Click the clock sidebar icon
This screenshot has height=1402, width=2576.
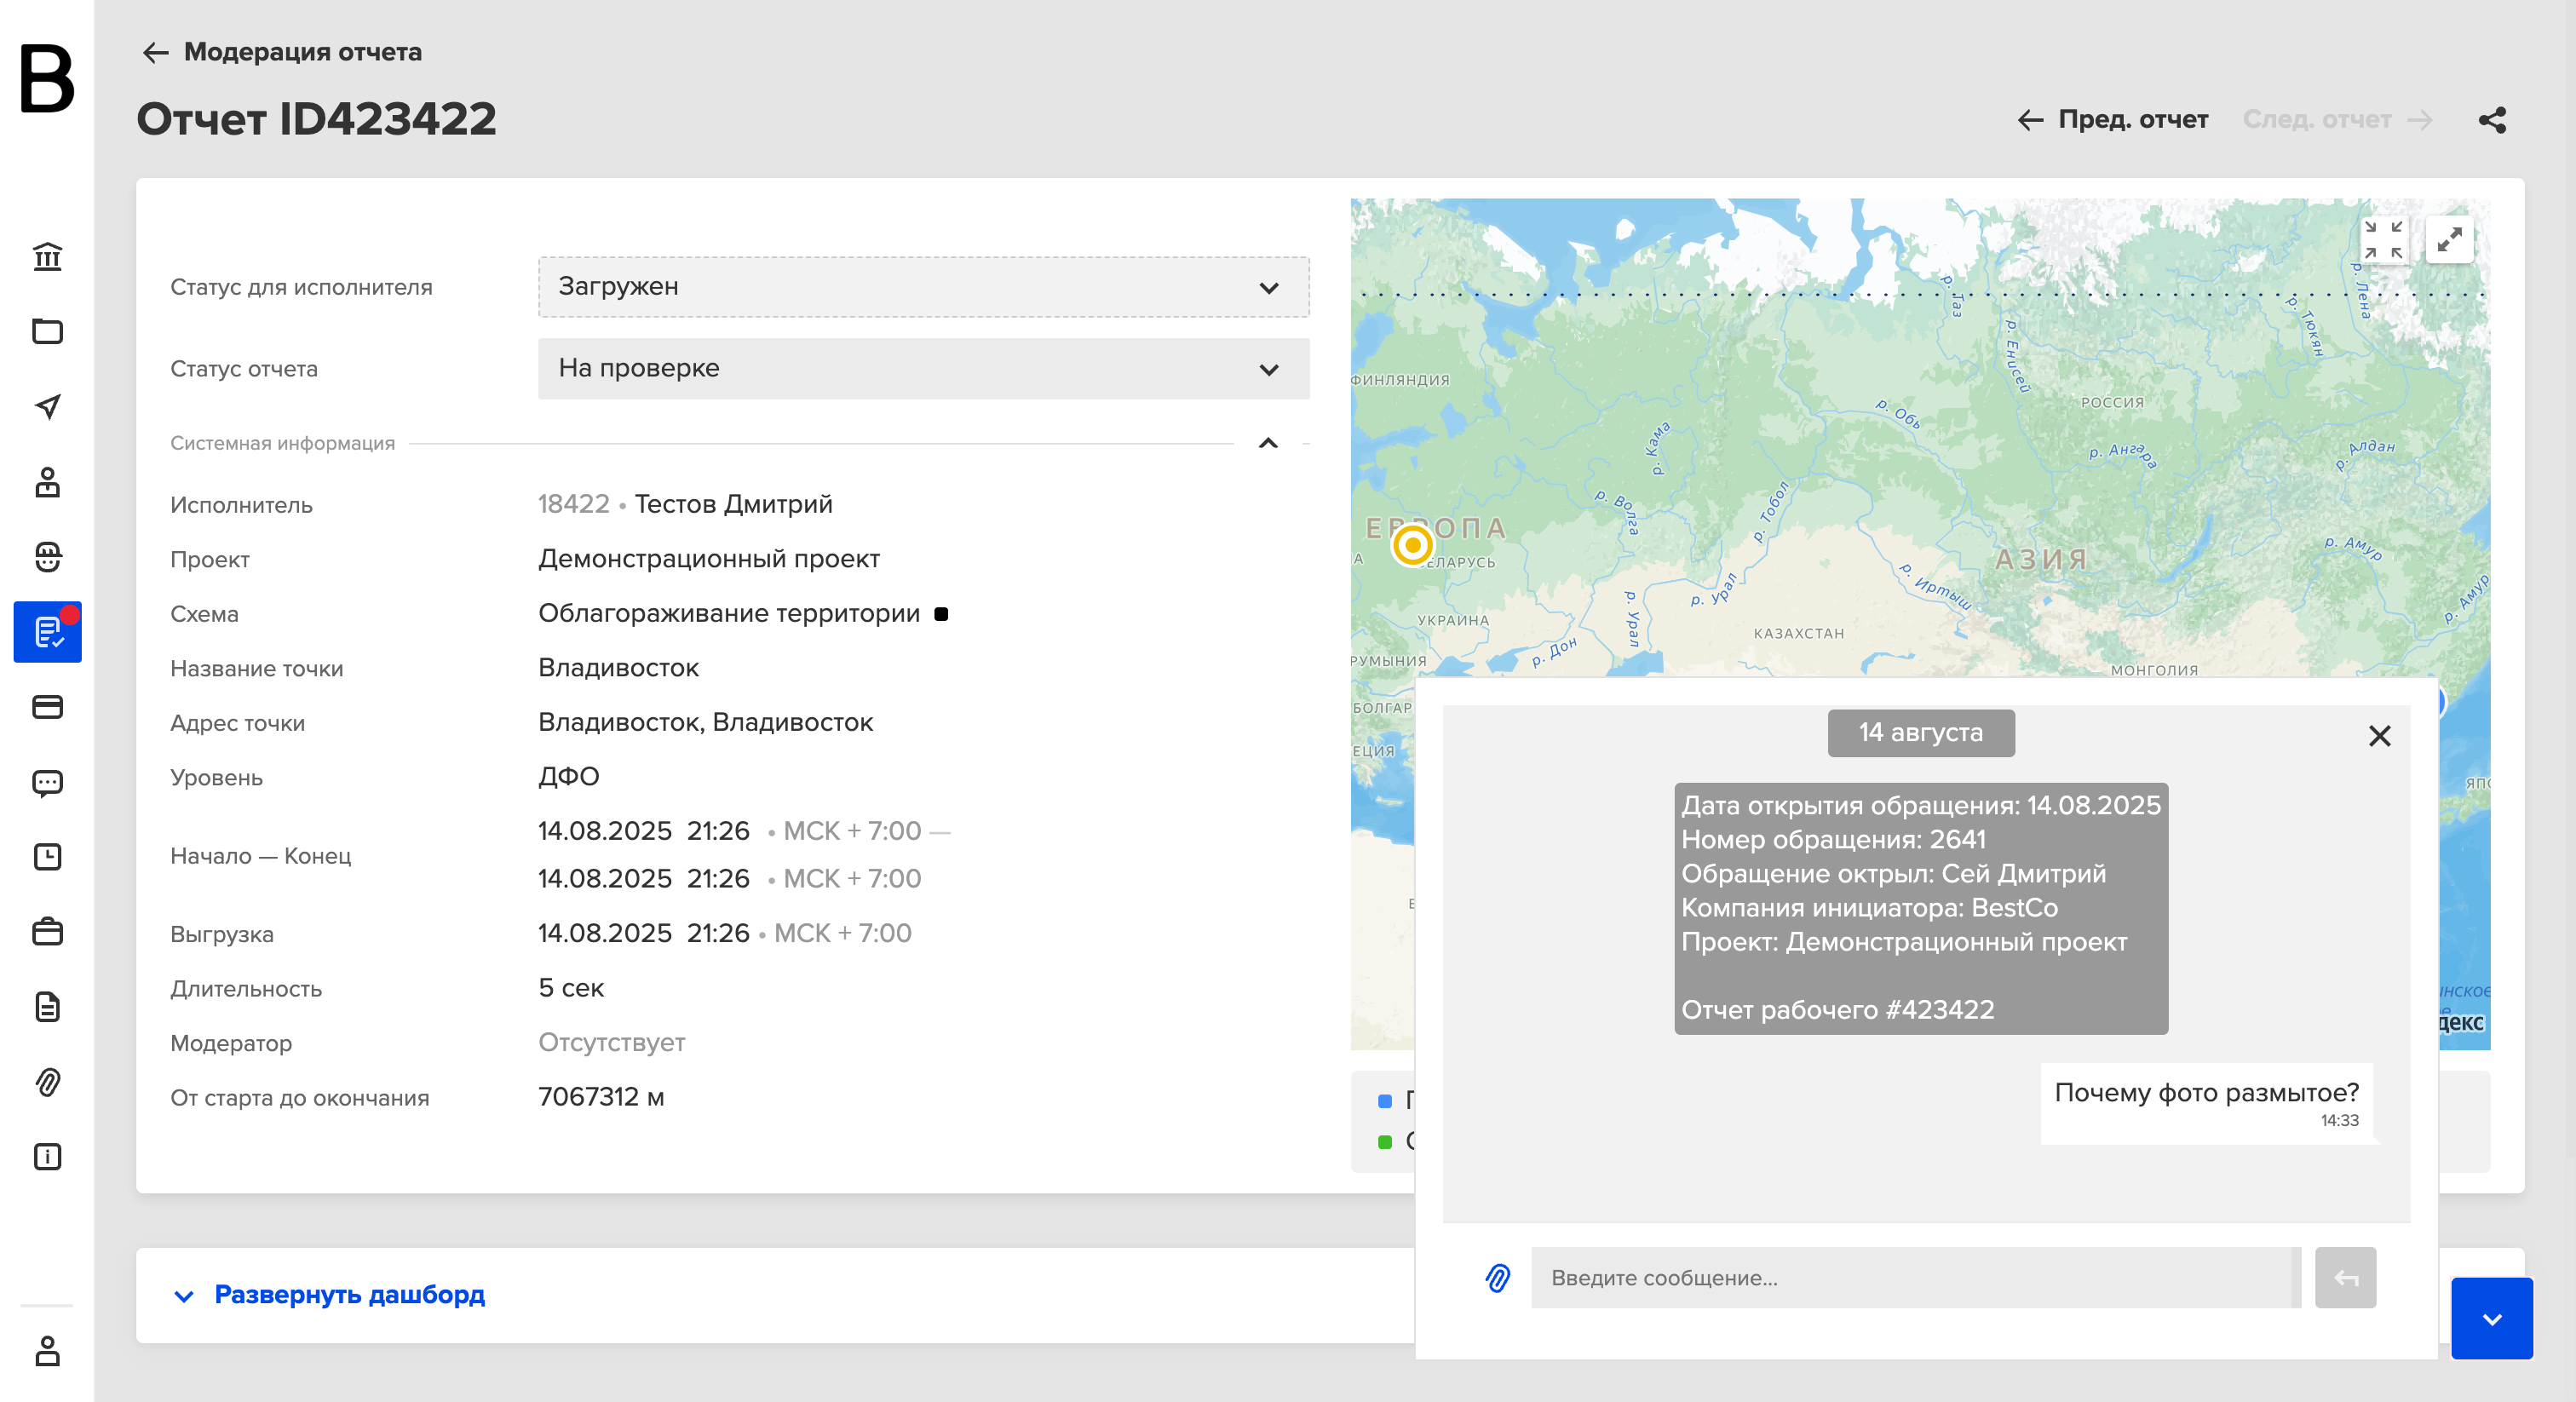click(47, 857)
